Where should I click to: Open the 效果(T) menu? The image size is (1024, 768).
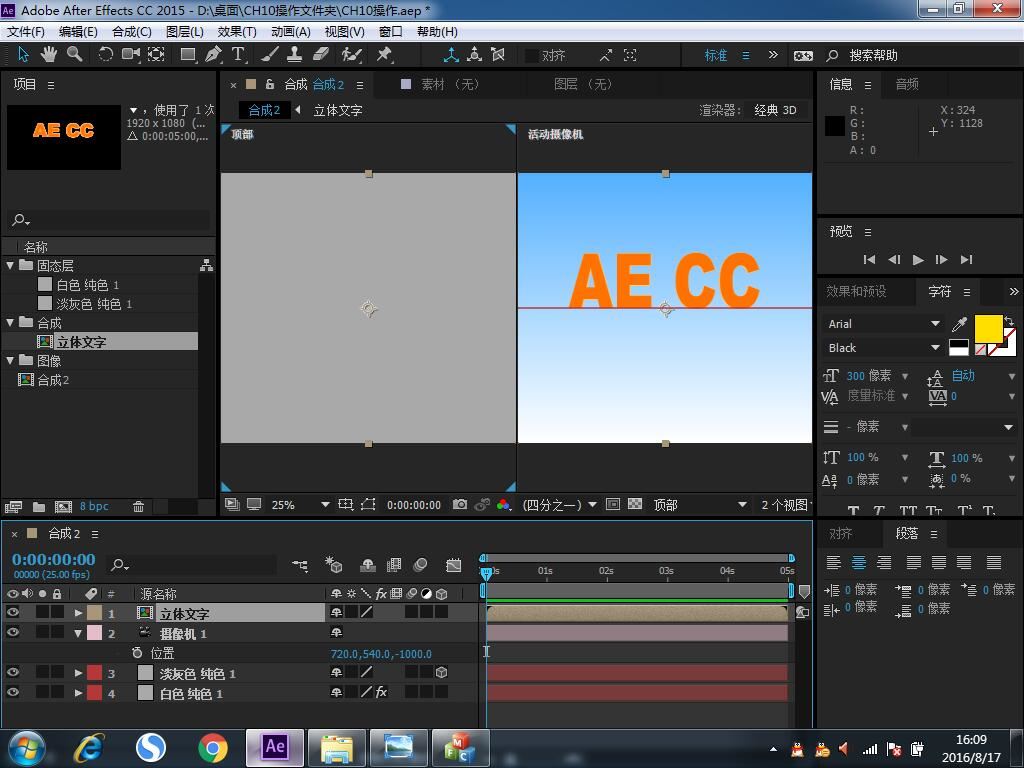237,31
